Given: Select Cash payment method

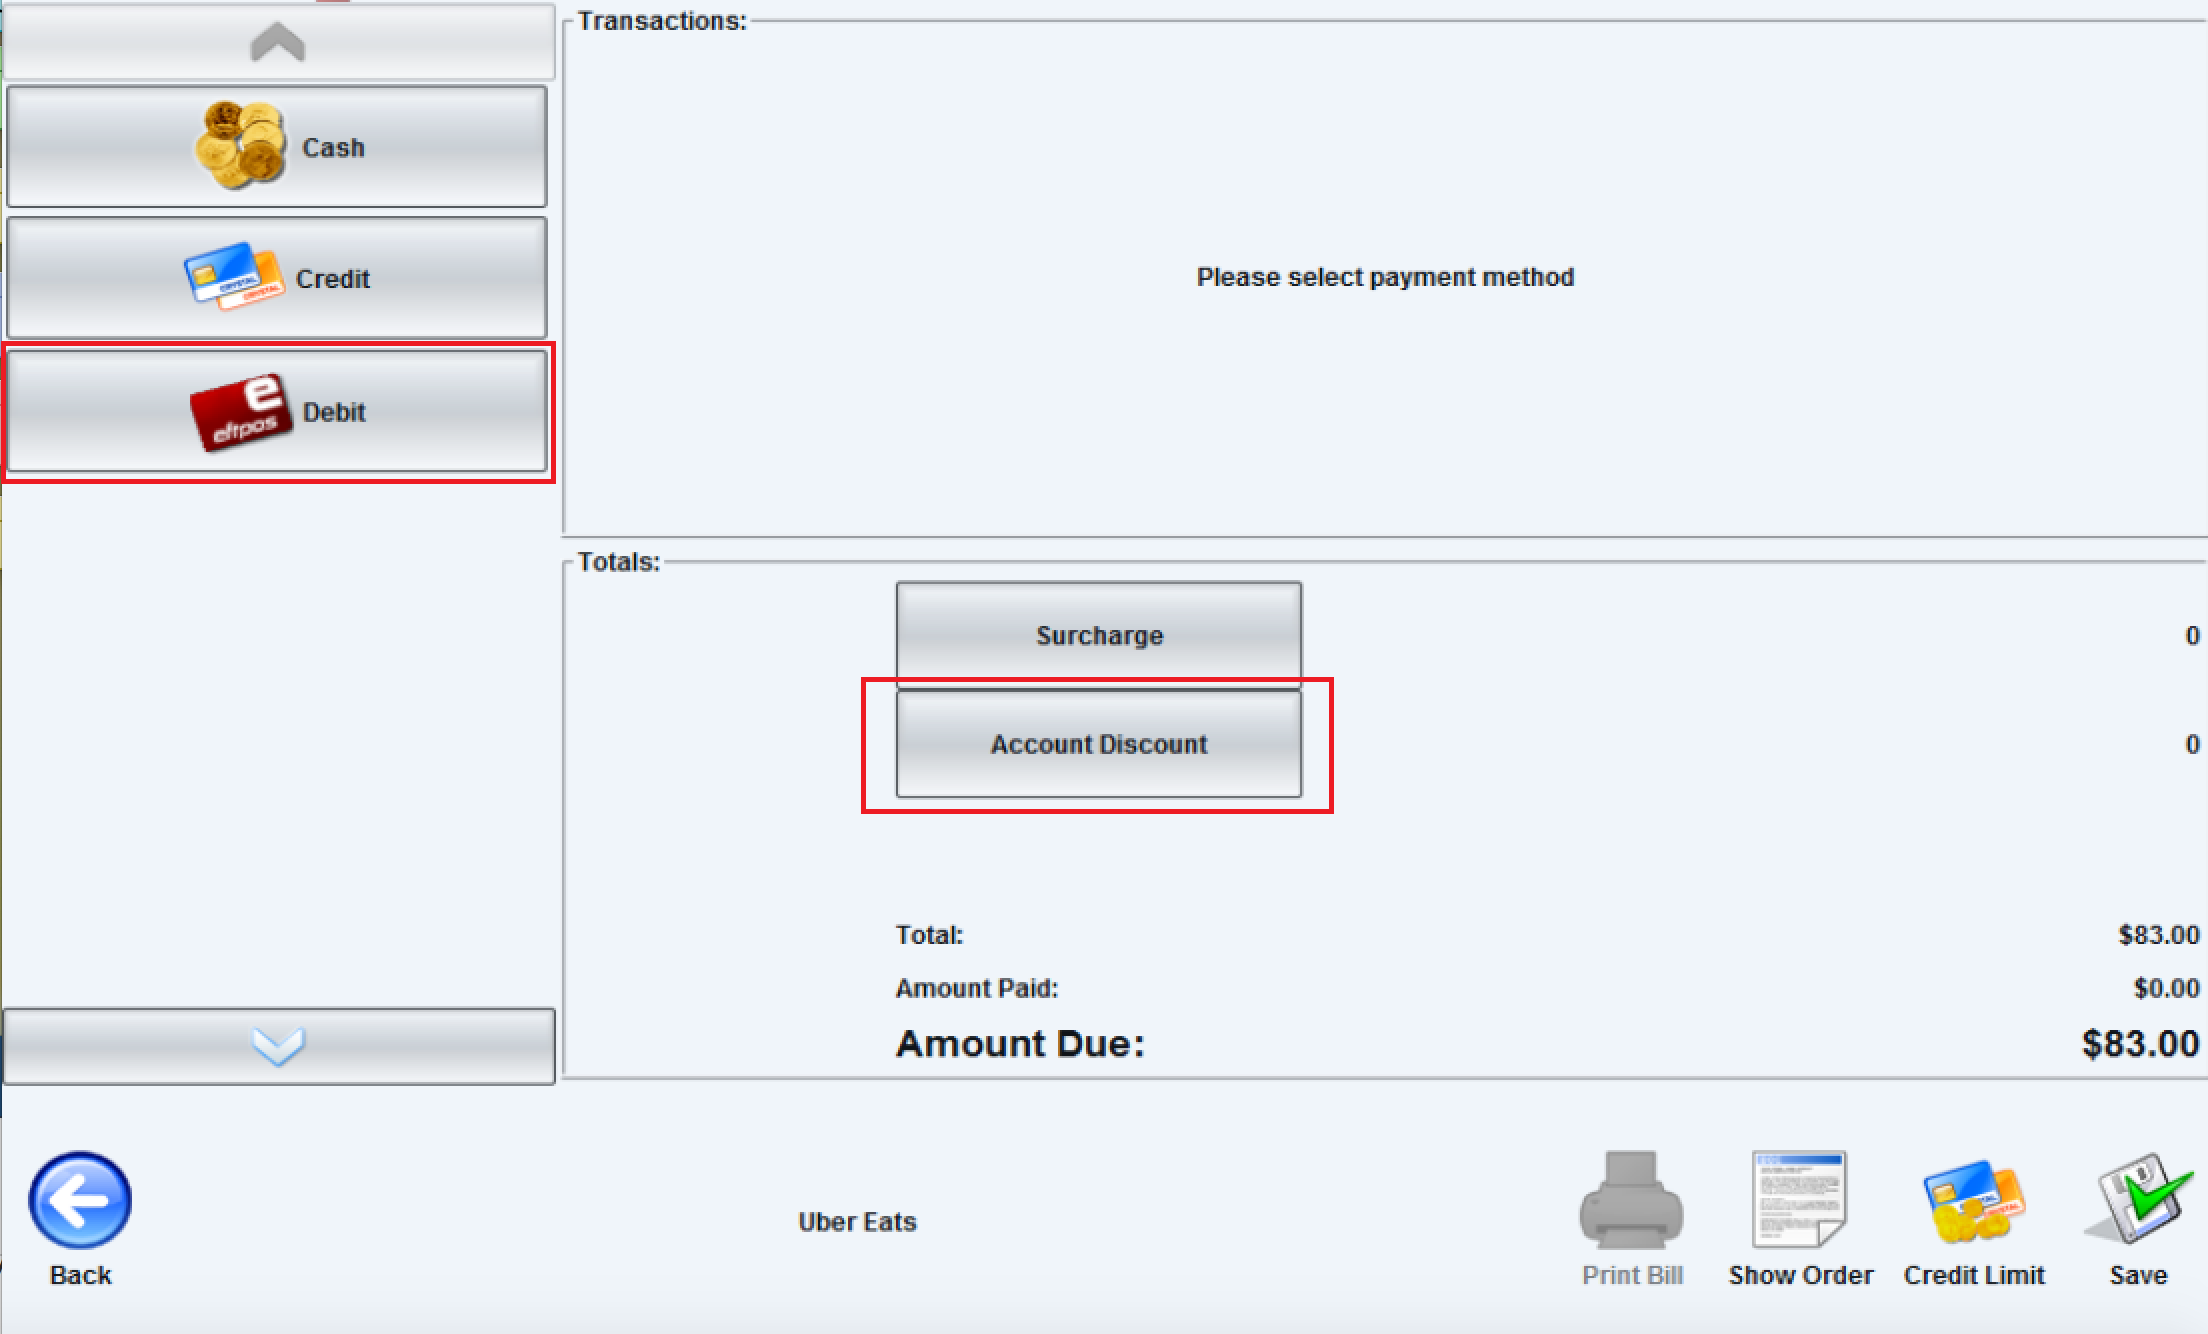Looking at the screenshot, I should point(277,147).
